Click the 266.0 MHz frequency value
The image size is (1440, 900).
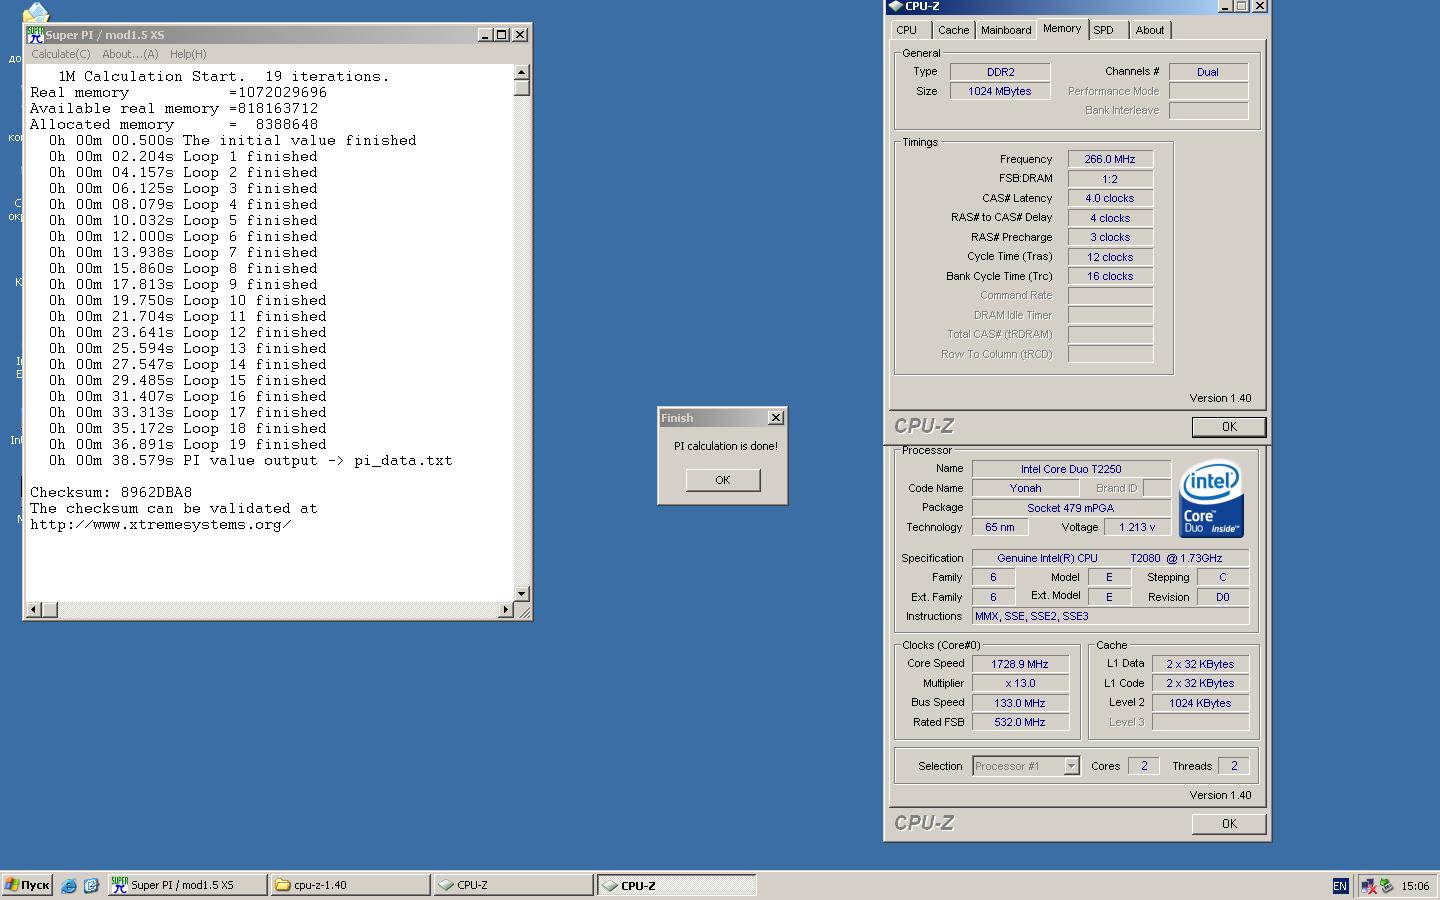coord(1110,159)
